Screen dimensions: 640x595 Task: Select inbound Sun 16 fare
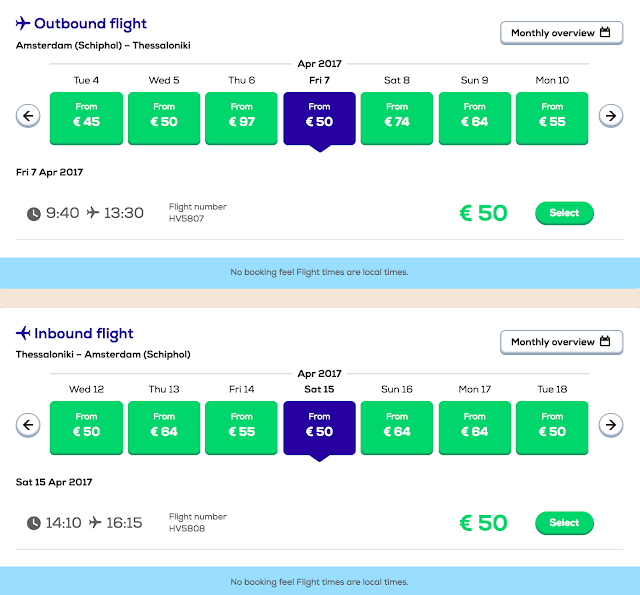tap(397, 427)
